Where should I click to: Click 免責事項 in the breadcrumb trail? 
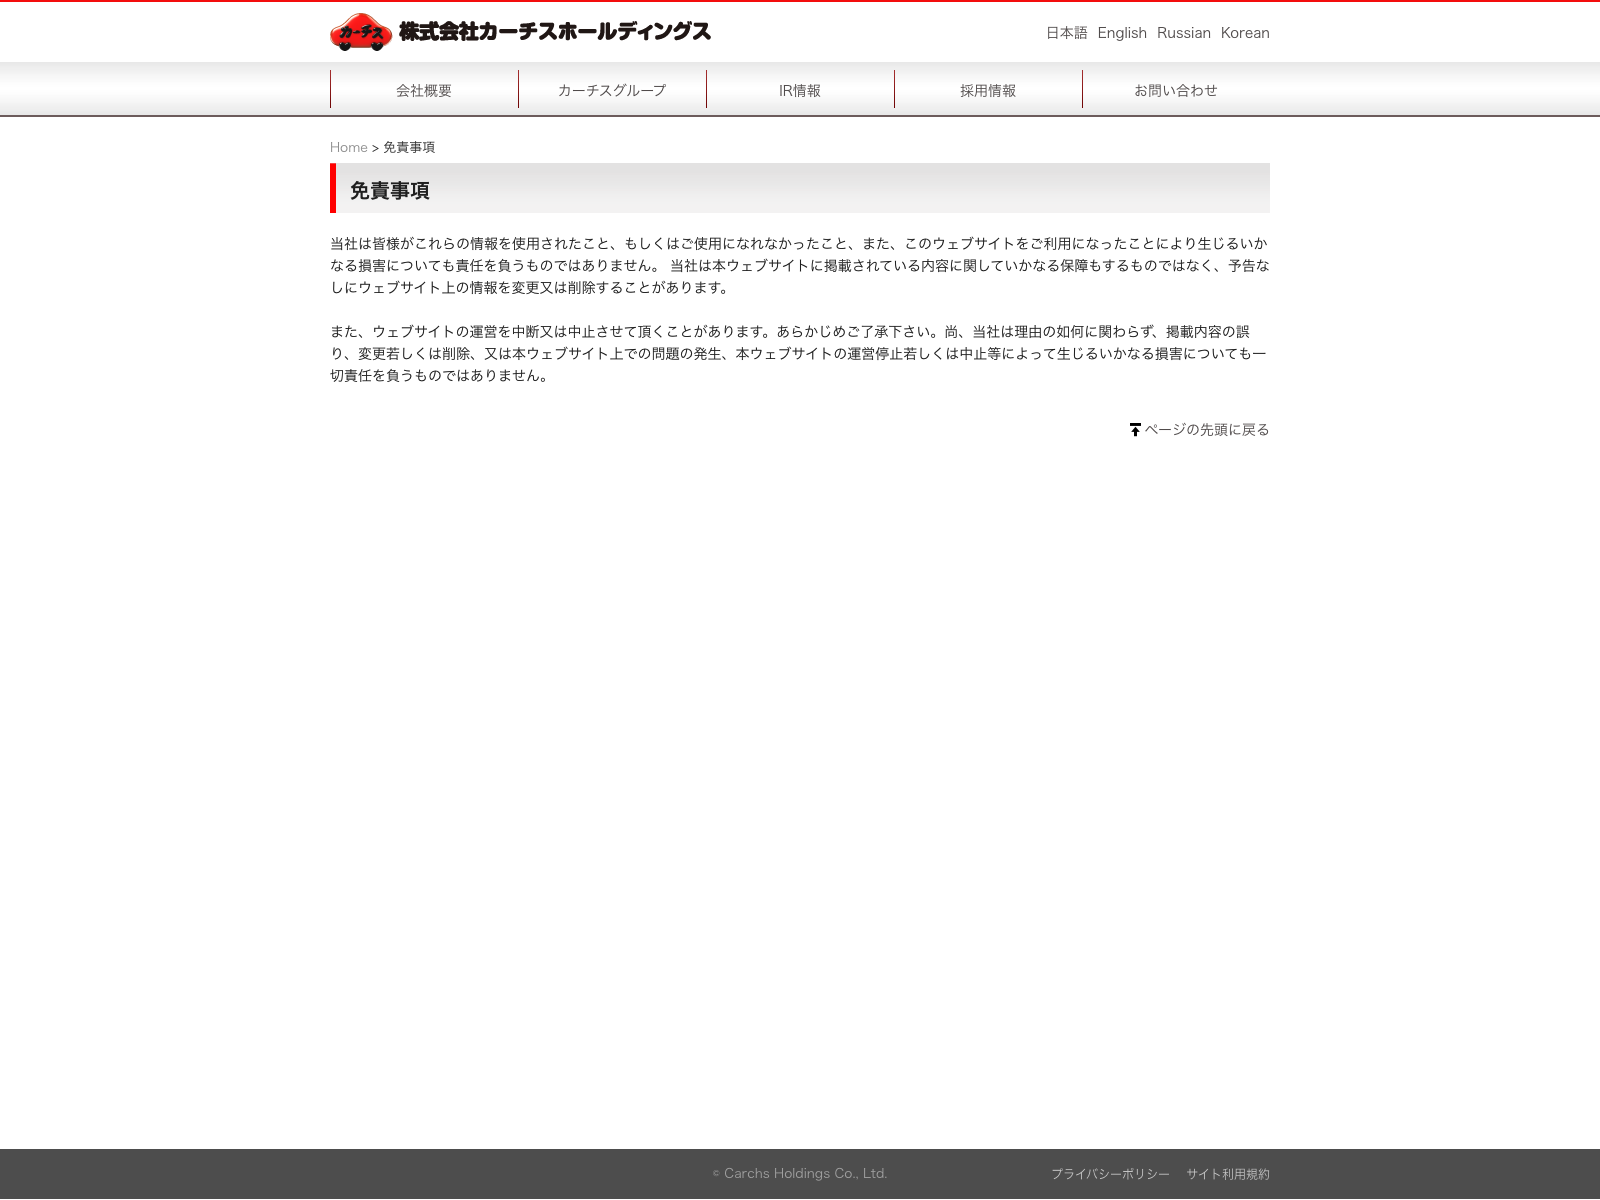[x=409, y=147]
